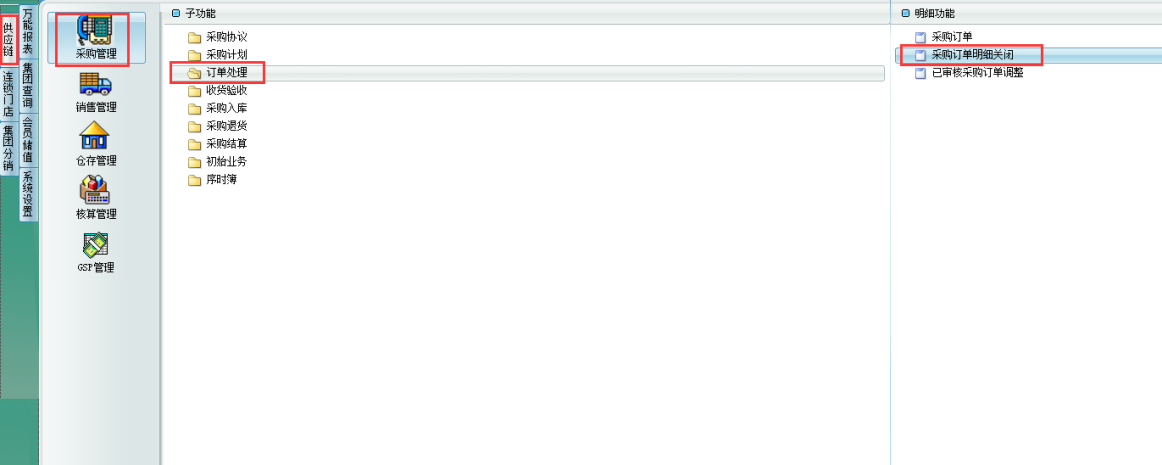Select the 序时簿 folder
1162x465 pixels.
point(211,179)
